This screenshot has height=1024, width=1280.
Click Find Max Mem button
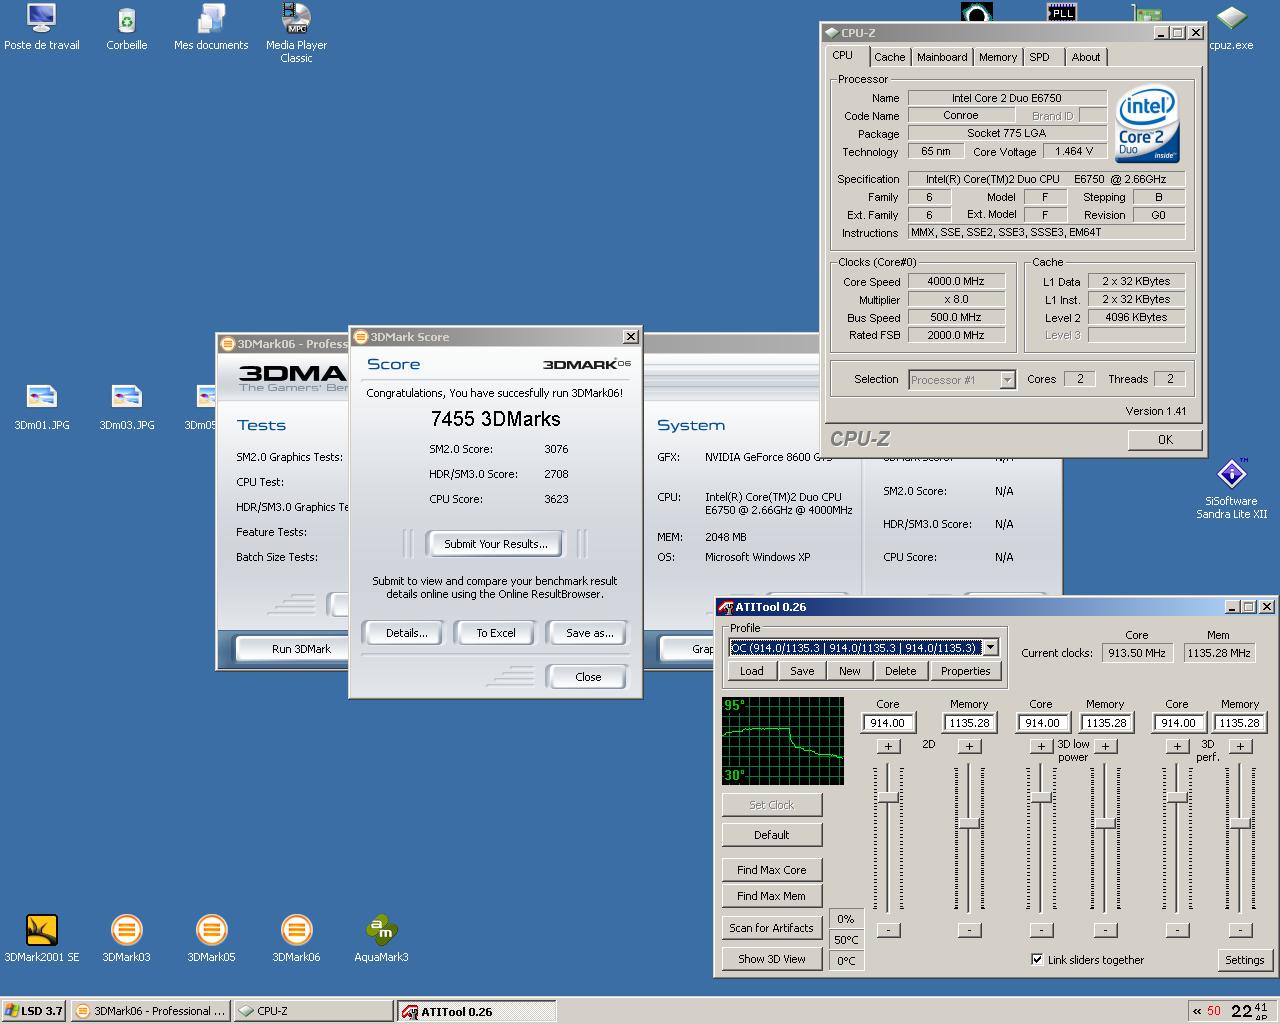click(771, 896)
